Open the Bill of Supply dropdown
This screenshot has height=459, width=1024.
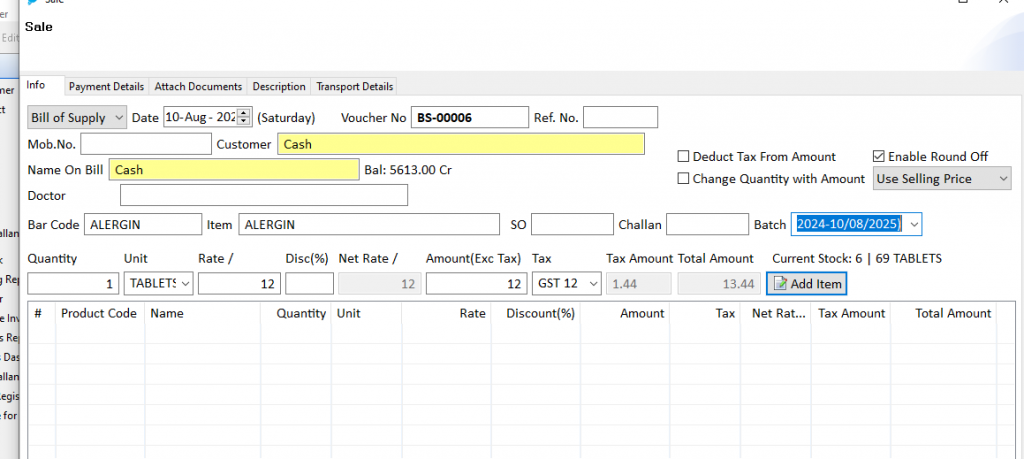pos(77,118)
